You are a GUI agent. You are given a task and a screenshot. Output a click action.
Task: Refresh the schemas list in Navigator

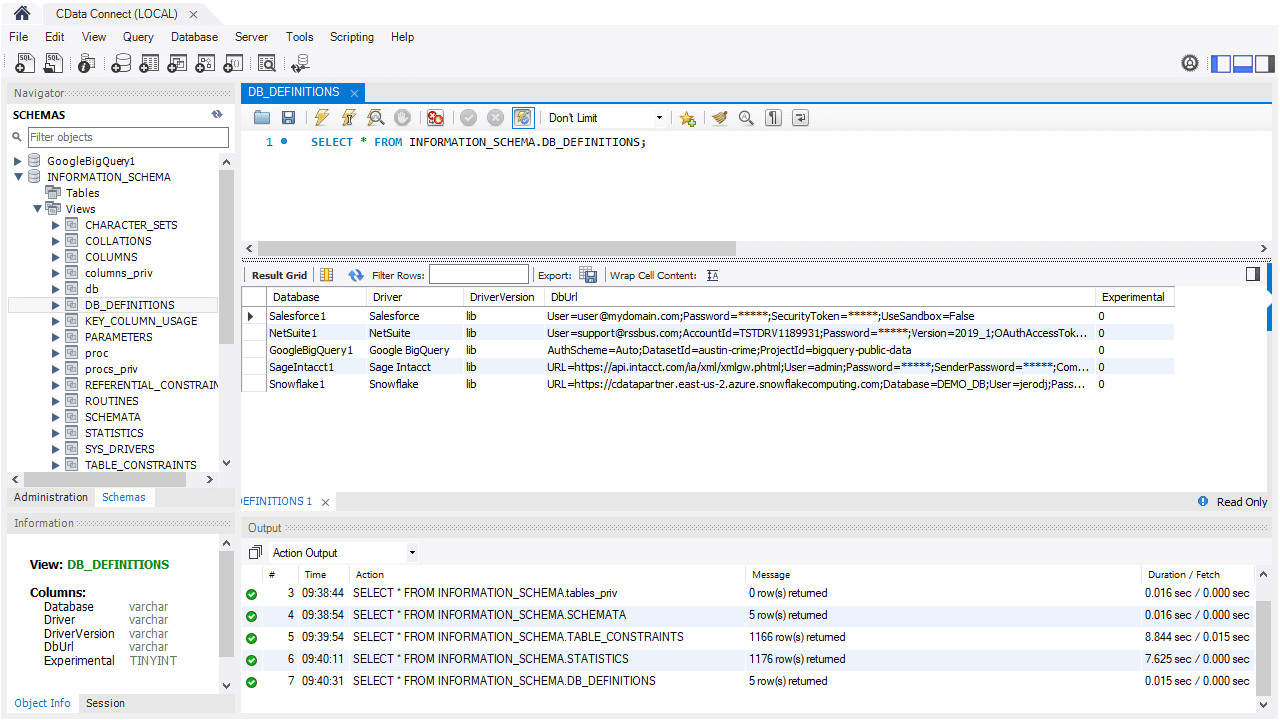[217, 115]
